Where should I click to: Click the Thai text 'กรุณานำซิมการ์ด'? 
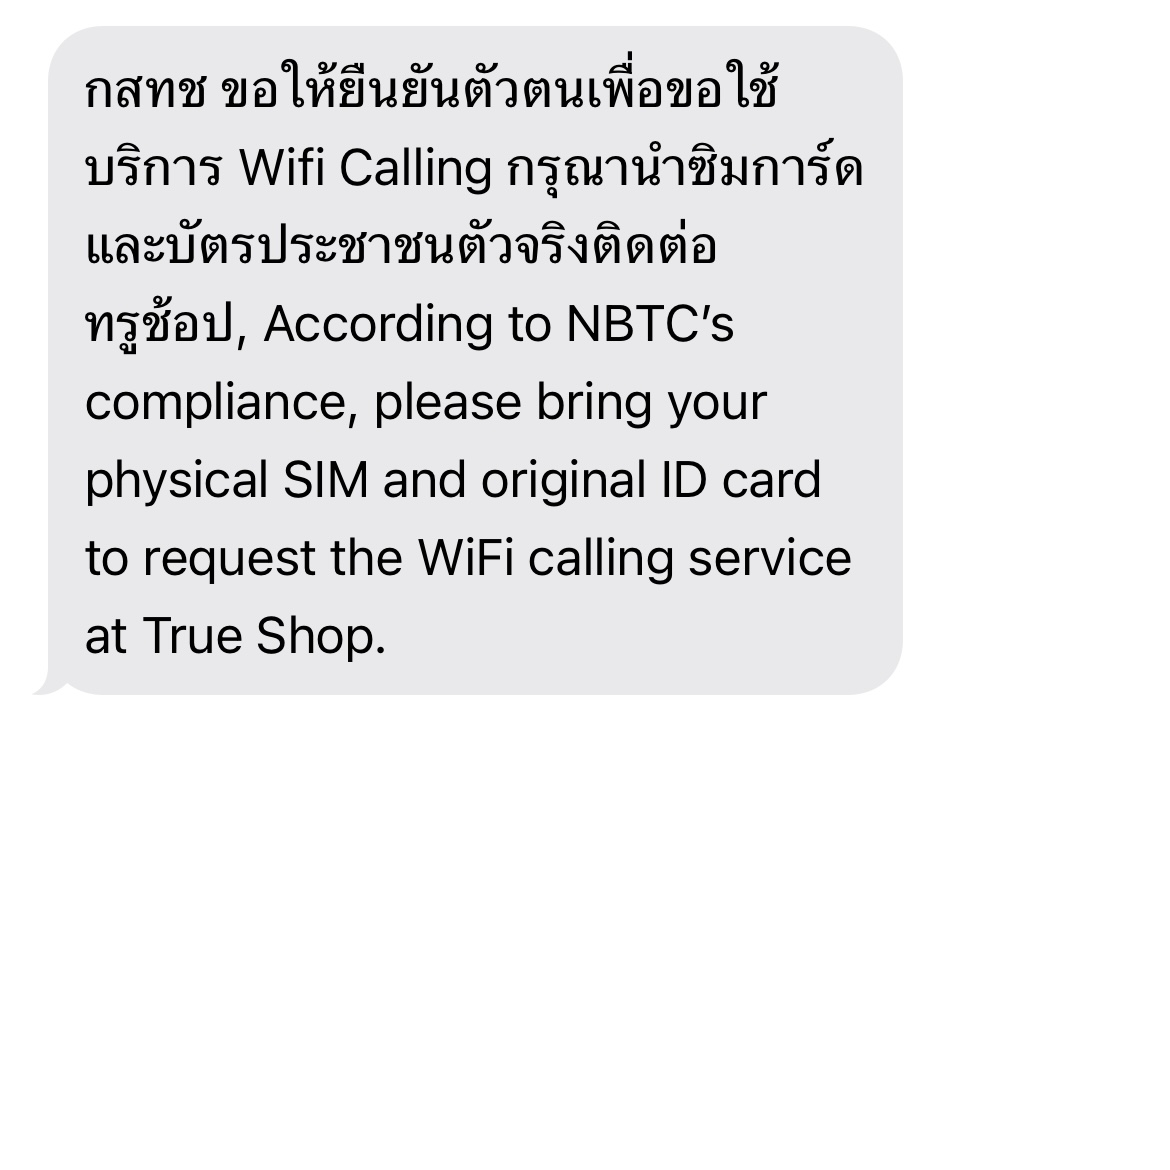(685, 166)
